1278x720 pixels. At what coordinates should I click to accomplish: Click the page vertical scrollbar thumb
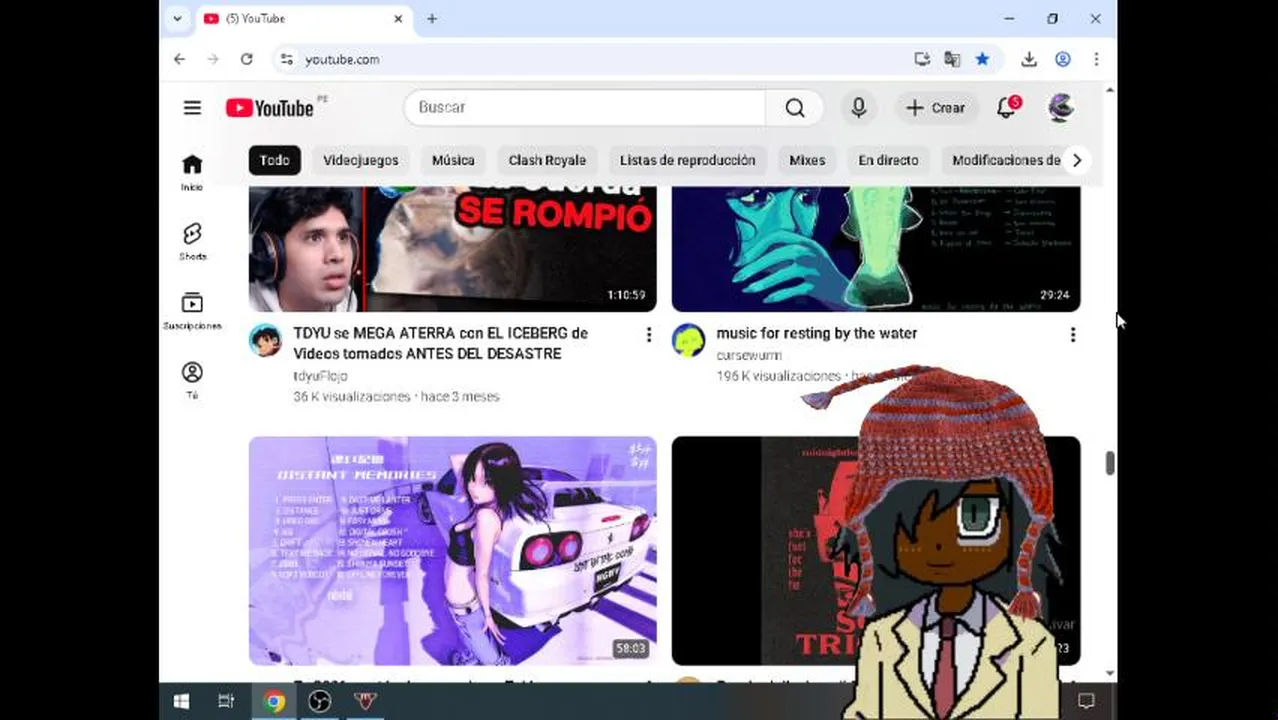(x=1109, y=464)
